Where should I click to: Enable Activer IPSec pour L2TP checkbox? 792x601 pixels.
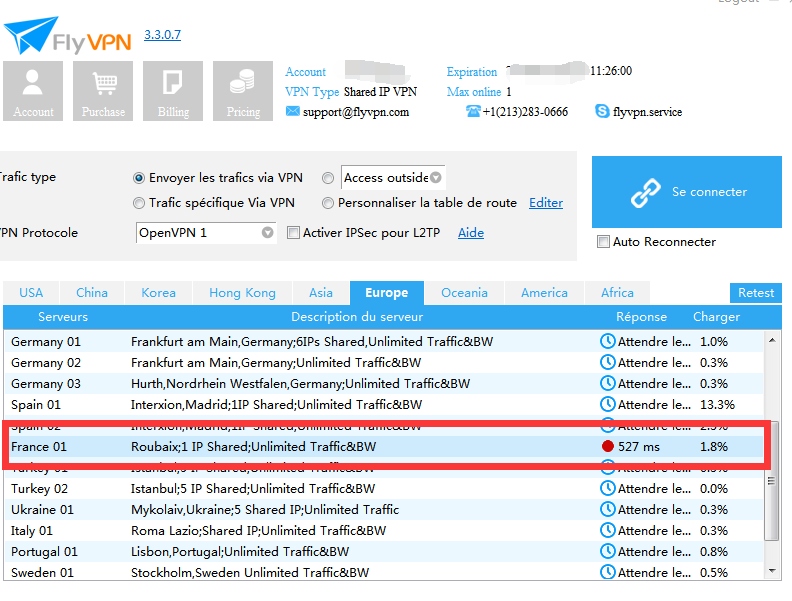[293, 233]
